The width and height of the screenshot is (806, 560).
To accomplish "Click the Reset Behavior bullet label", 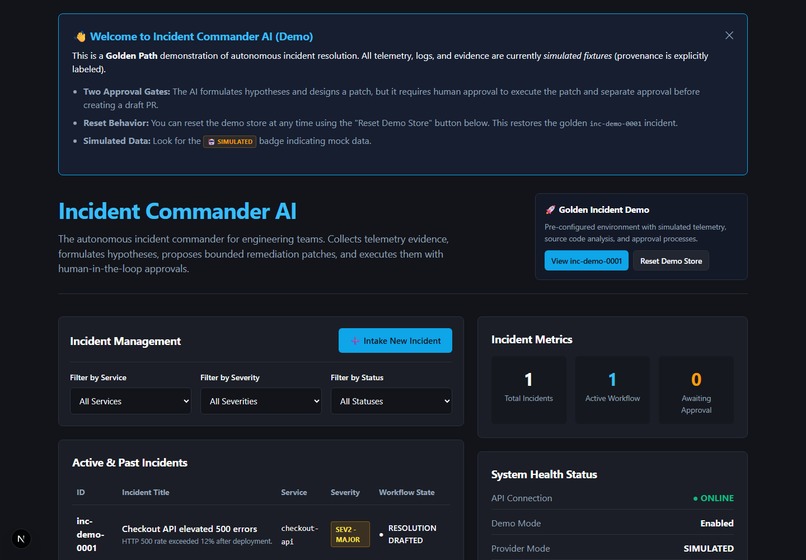I will [x=116, y=123].
